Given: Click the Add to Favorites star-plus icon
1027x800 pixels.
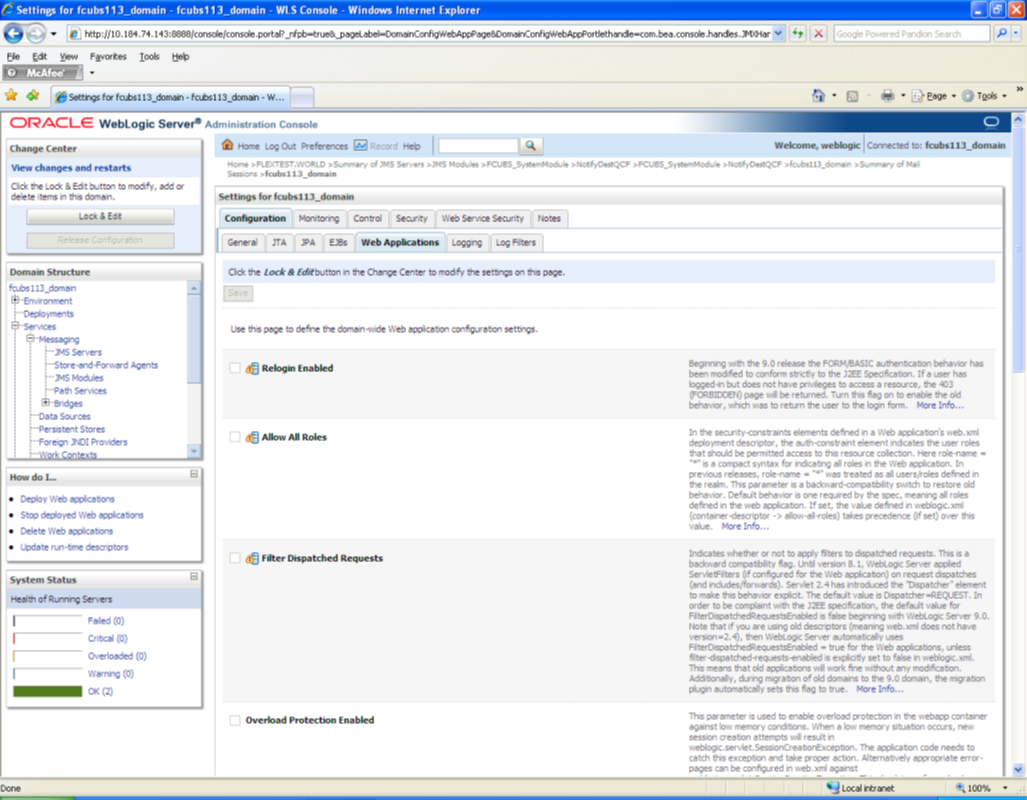Looking at the screenshot, I should pos(33,96).
